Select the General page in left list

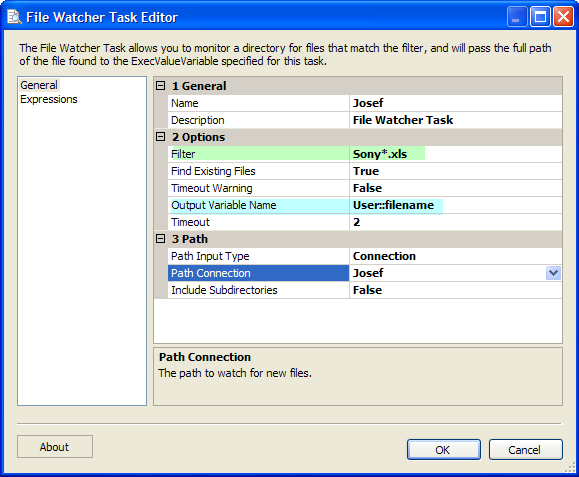click(39, 85)
